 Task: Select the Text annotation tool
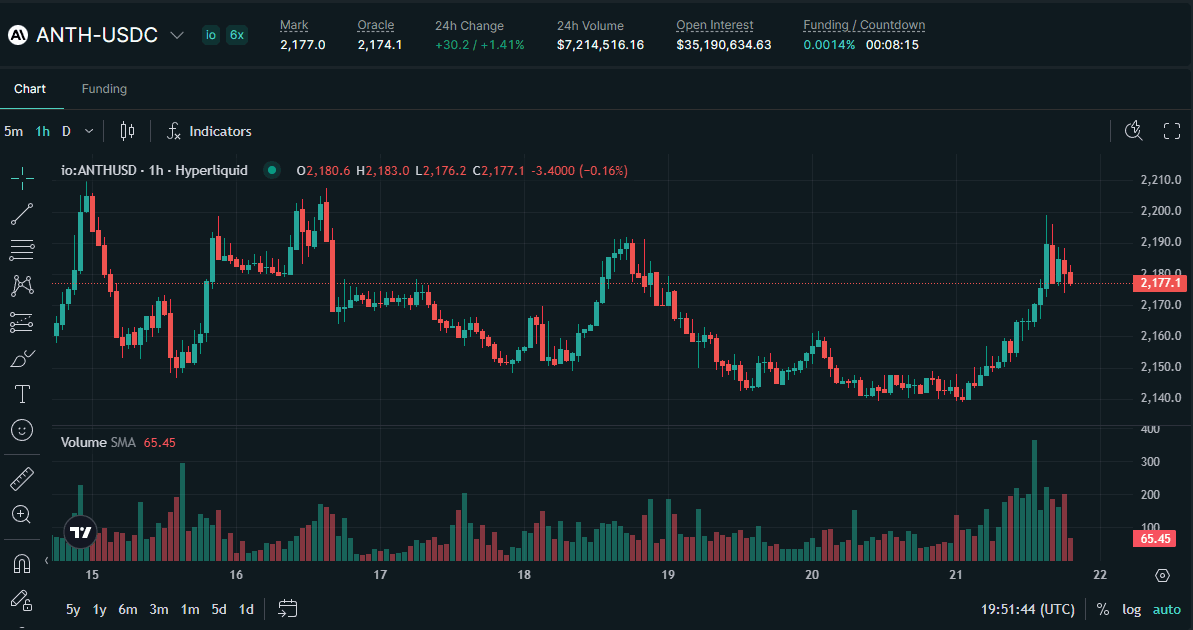[22, 394]
